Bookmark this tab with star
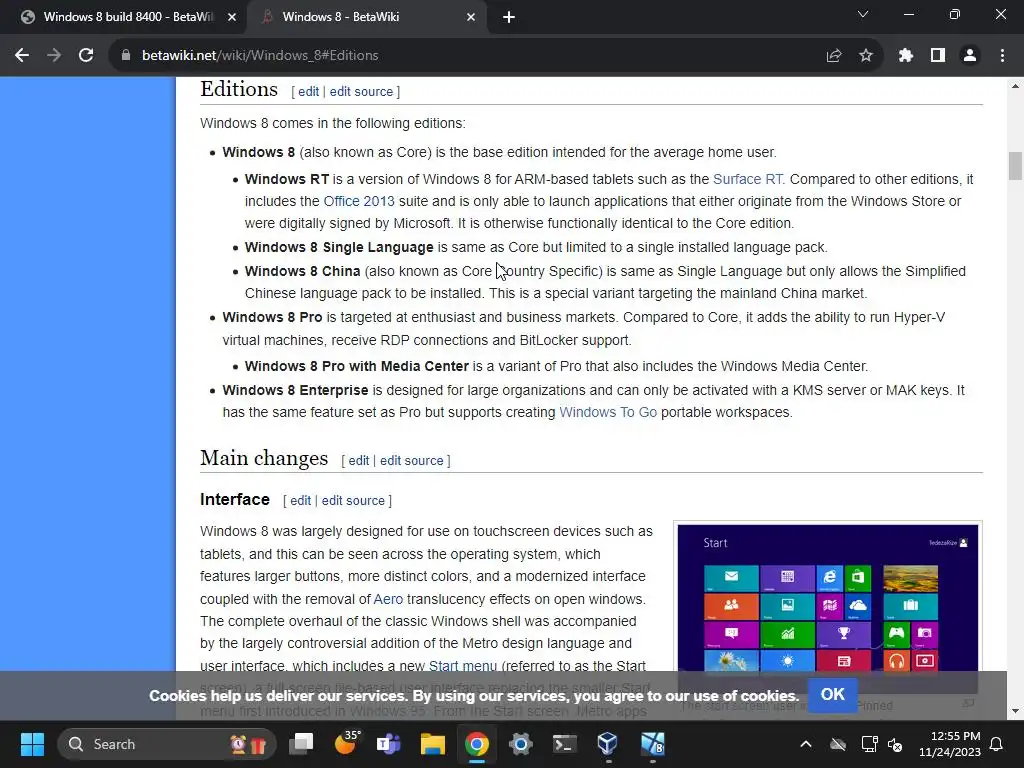Viewport: 1024px width, 768px height. pyautogui.click(x=866, y=56)
